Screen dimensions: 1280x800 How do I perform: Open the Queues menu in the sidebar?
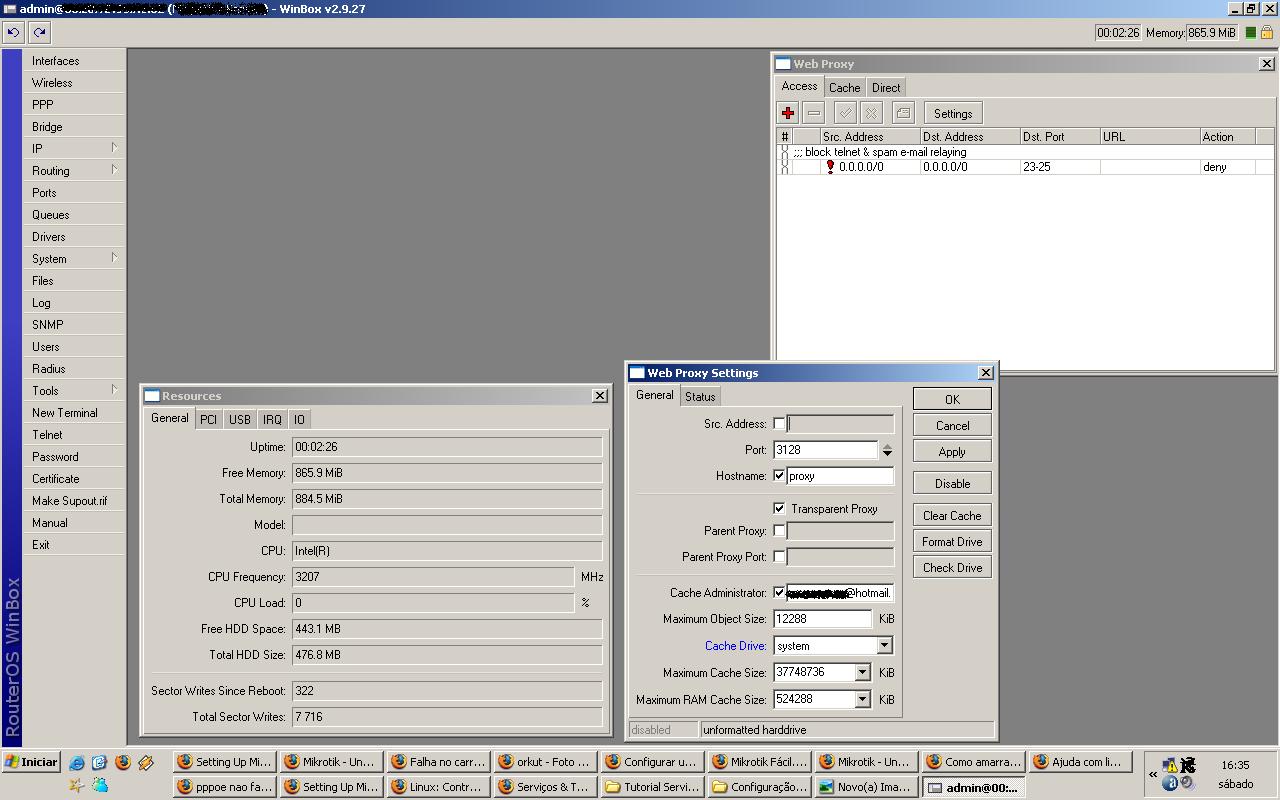click(x=51, y=215)
